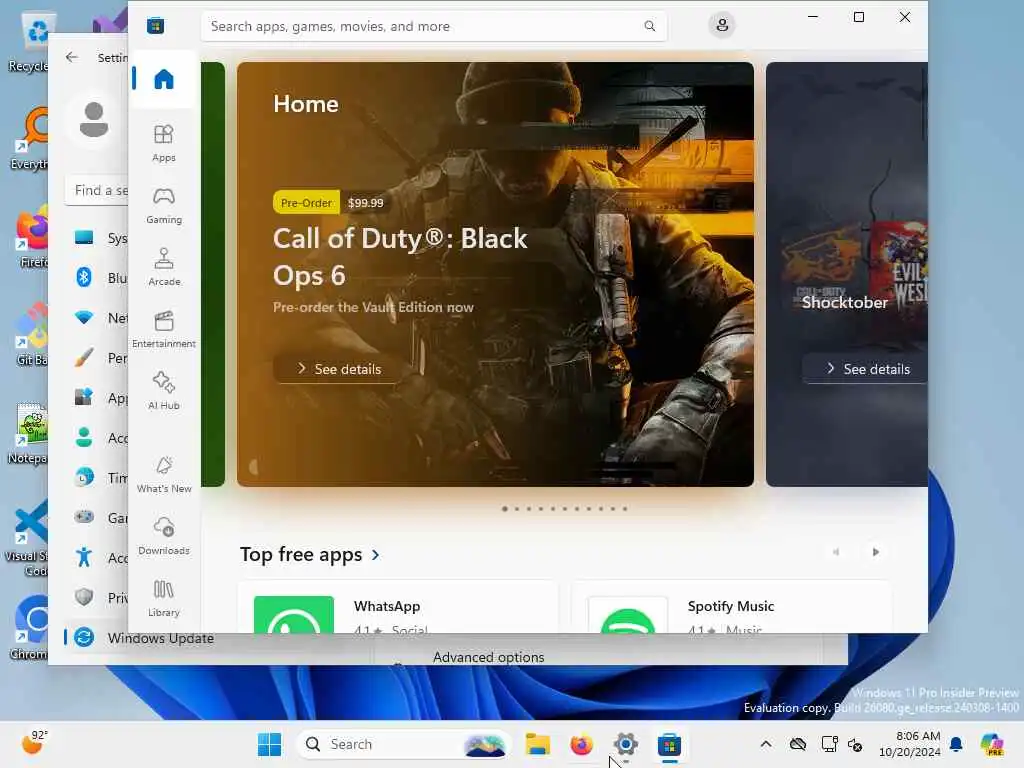Image resolution: width=1024 pixels, height=768 pixels.
Task: Open What's New in Store sidebar
Action: click(x=164, y=474)
